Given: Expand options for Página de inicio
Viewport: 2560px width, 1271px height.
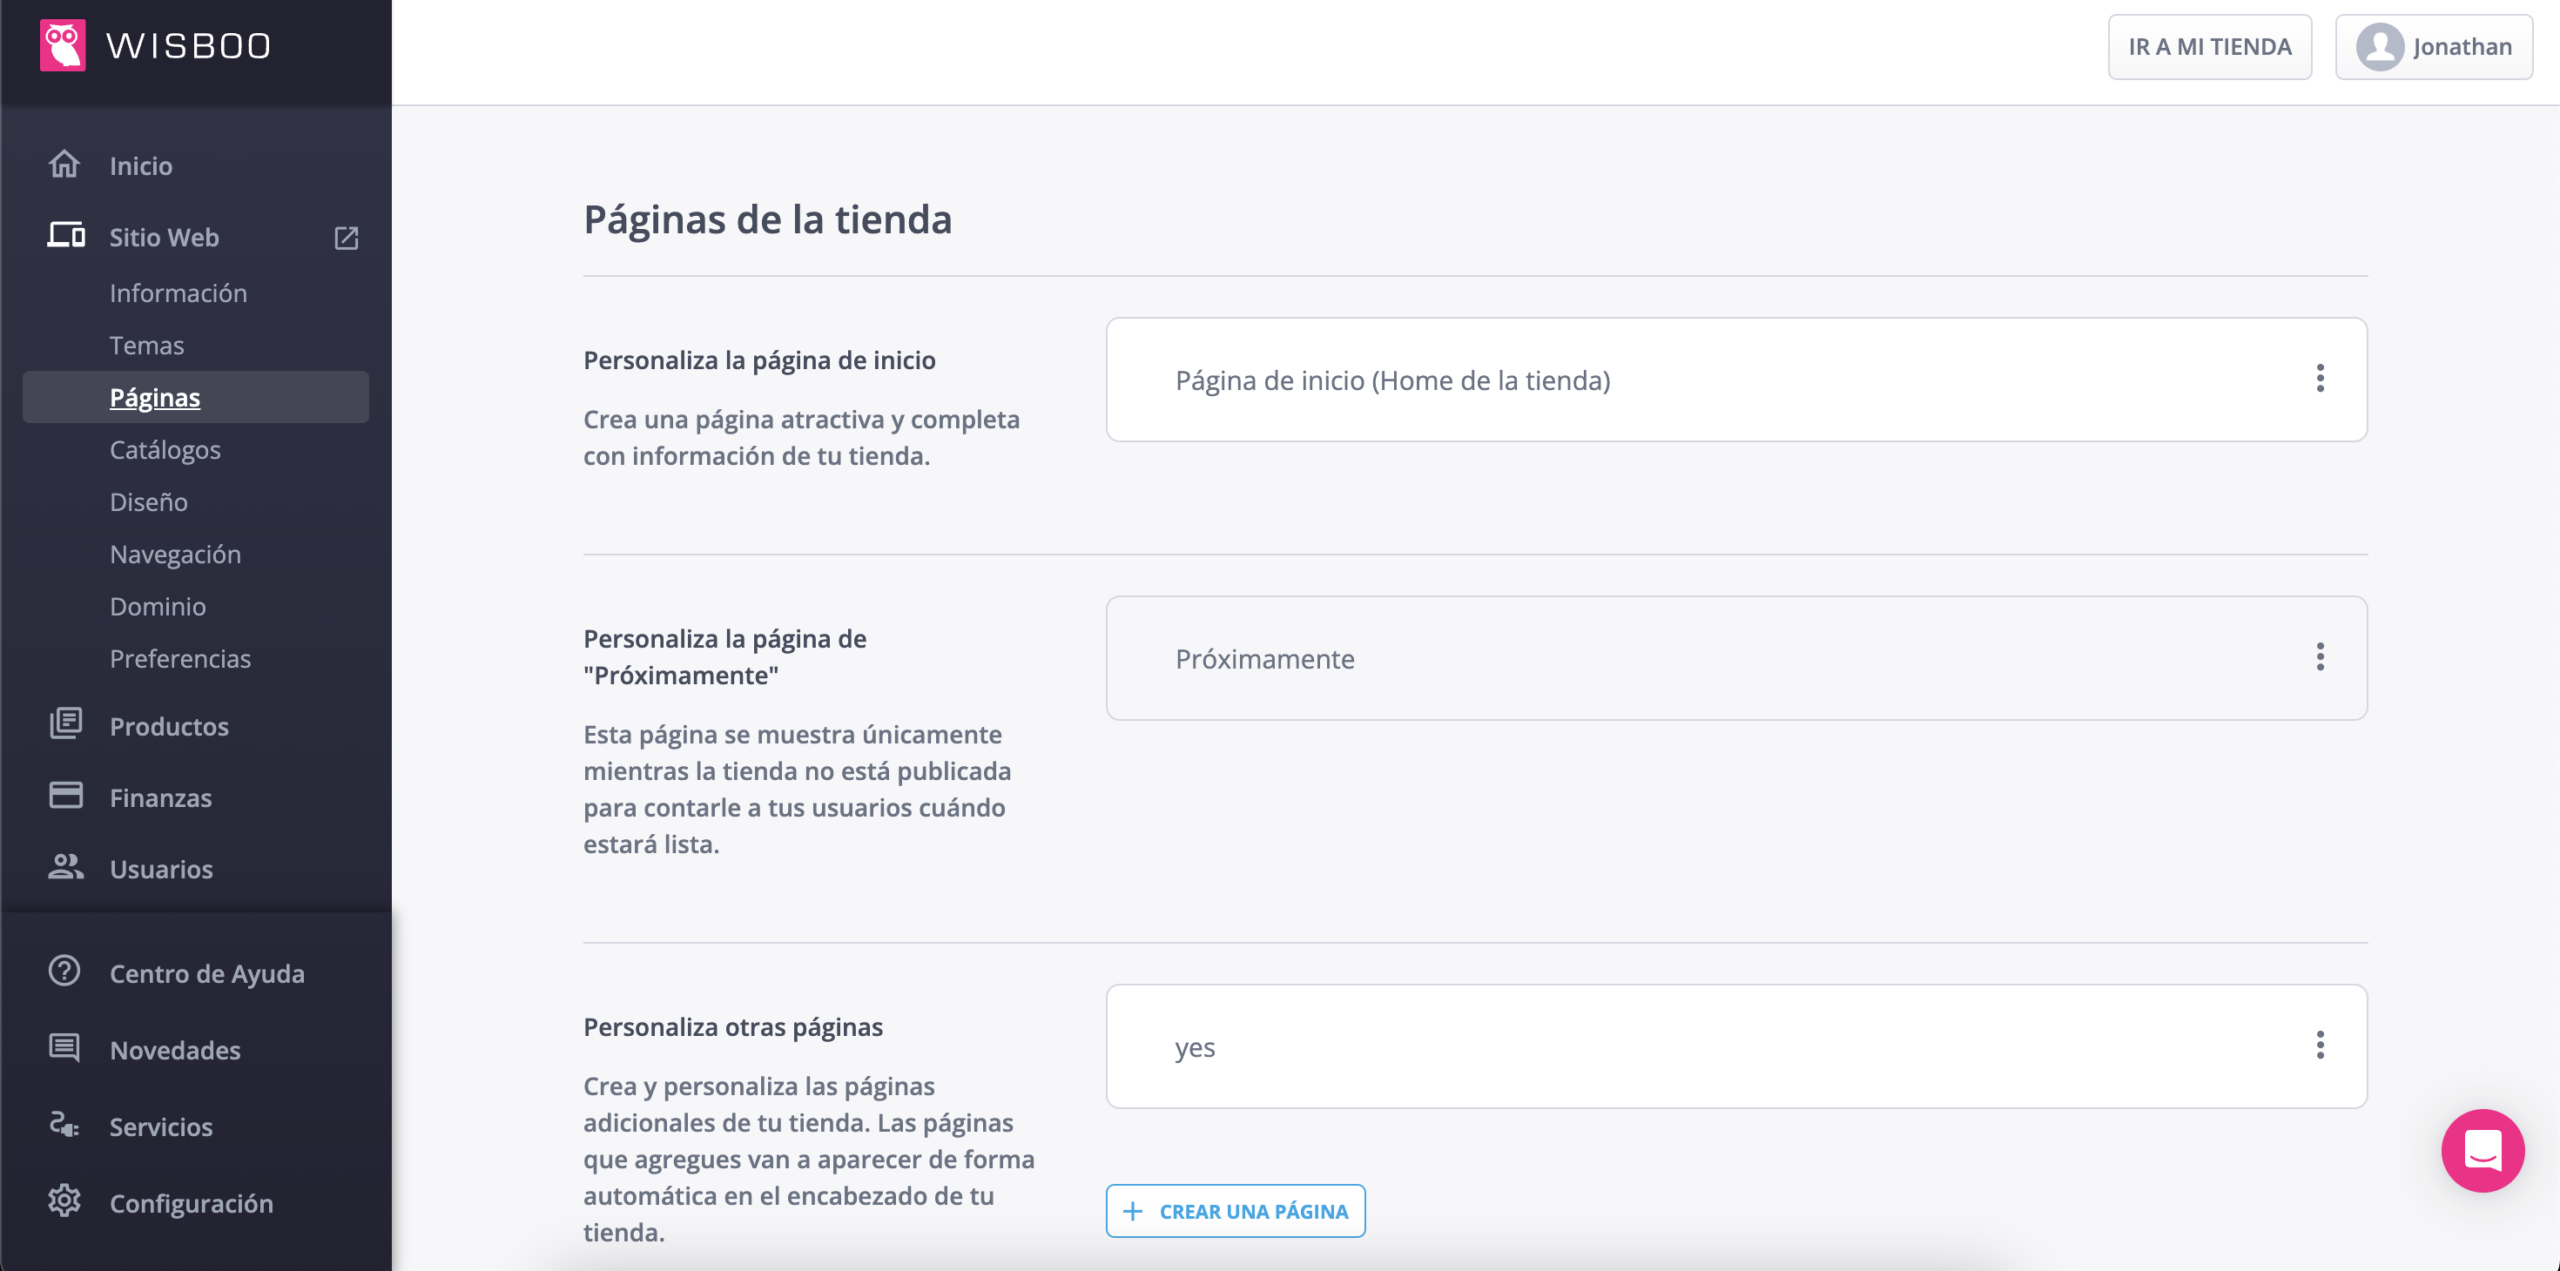Looking at the screenshot, I should coord(2320,377).
